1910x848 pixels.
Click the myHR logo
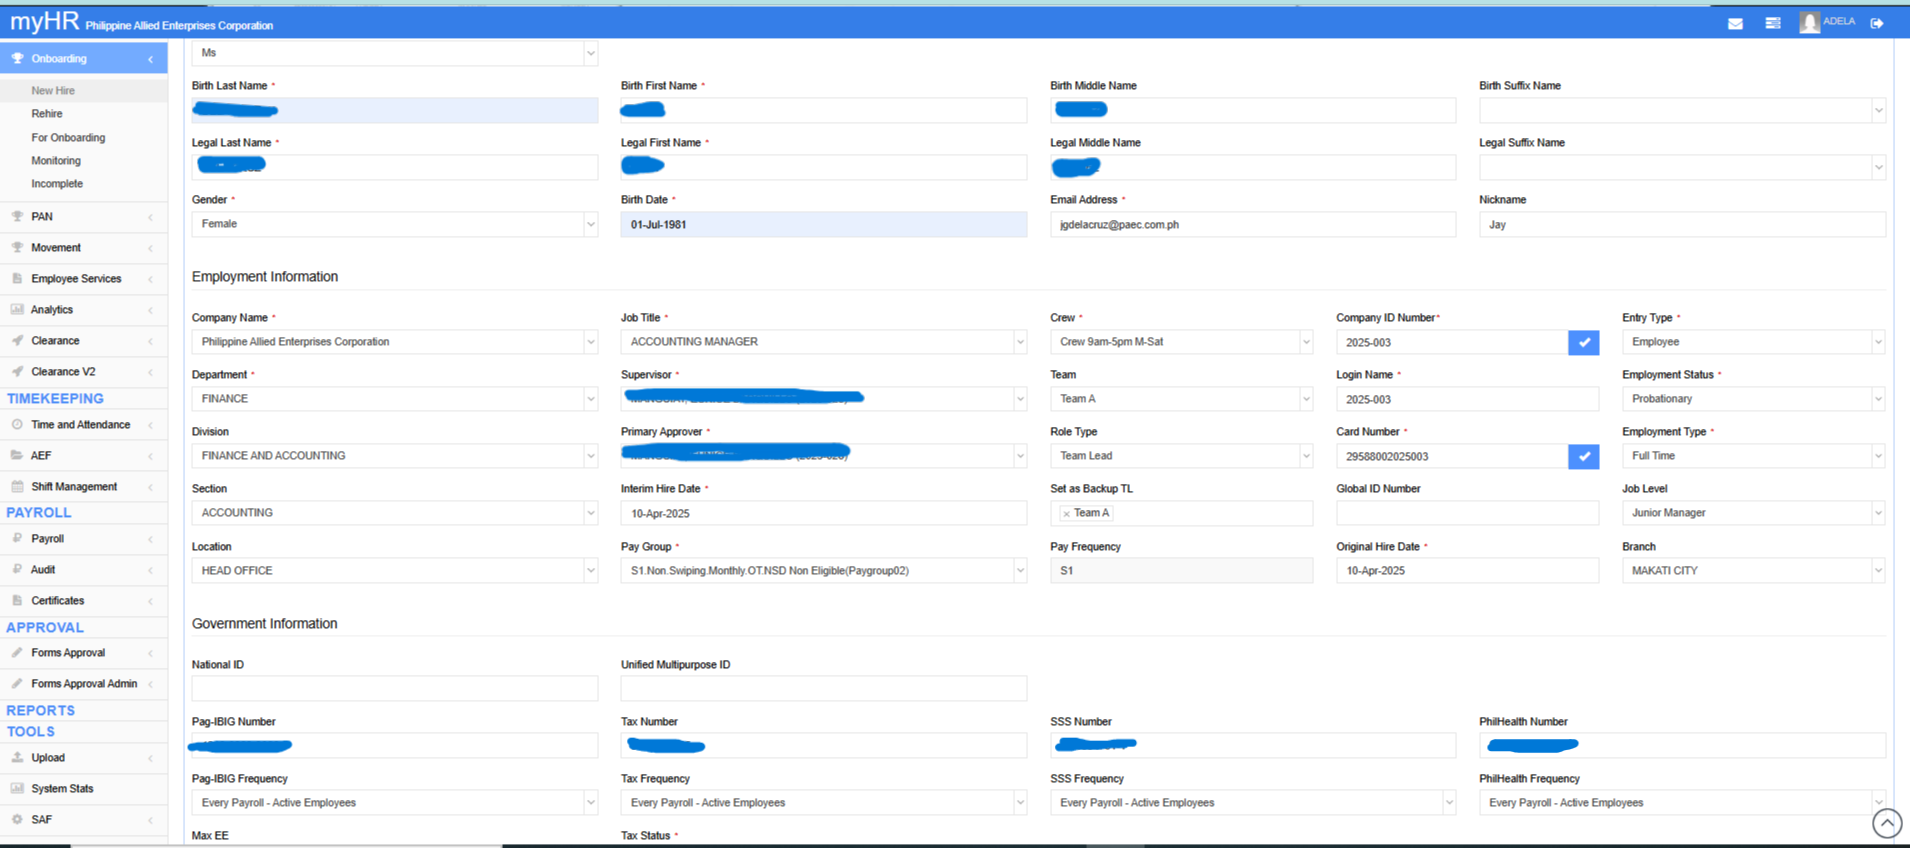(x=45, y=22)
